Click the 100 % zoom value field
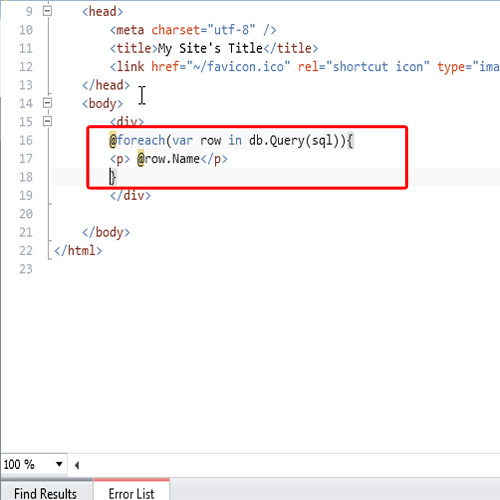This screenshot has width=500, height=500. pos(27,464)
